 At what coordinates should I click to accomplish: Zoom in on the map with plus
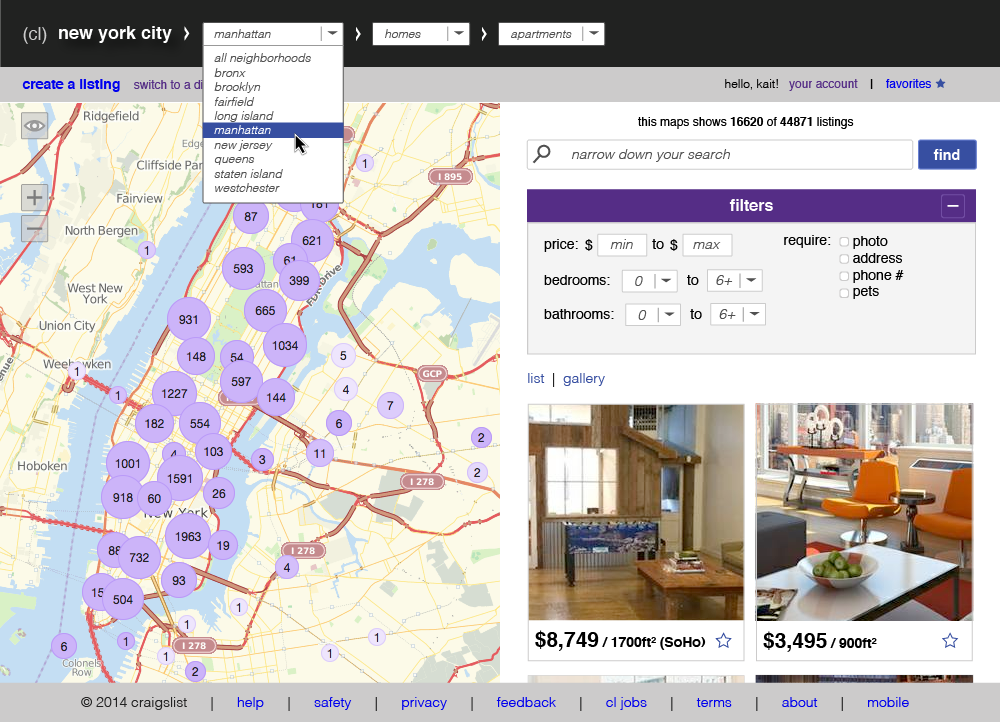coord(34,197)
